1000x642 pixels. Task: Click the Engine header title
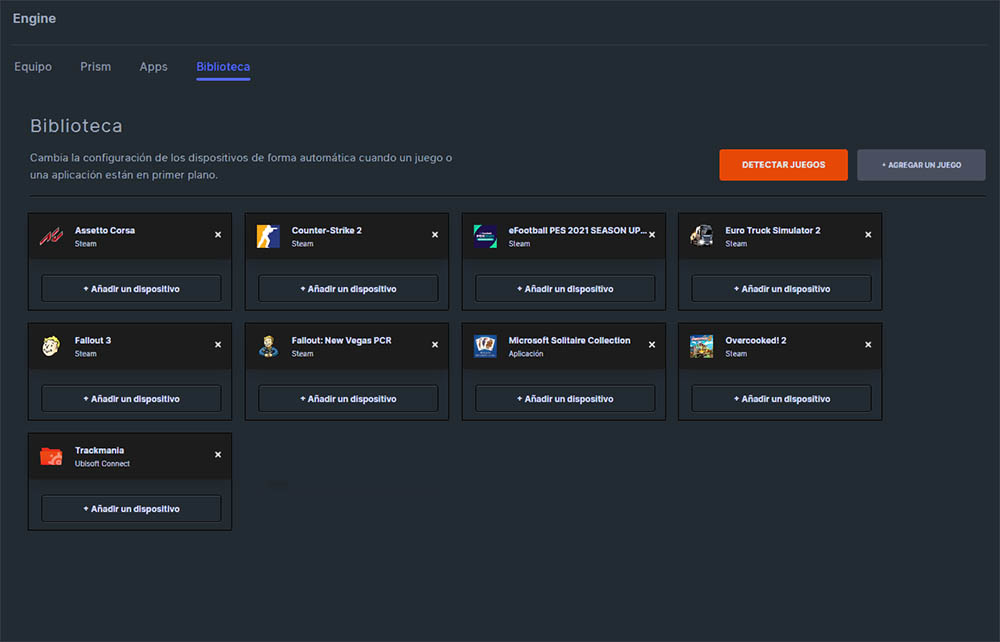click(x=34, y=18)
